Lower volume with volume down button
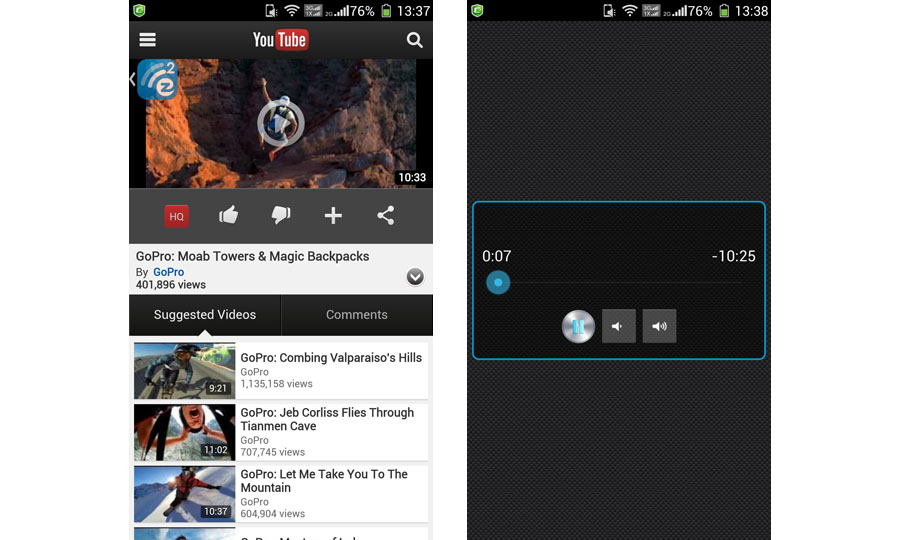This screenshot has height=540, width=900. point(619,326)
